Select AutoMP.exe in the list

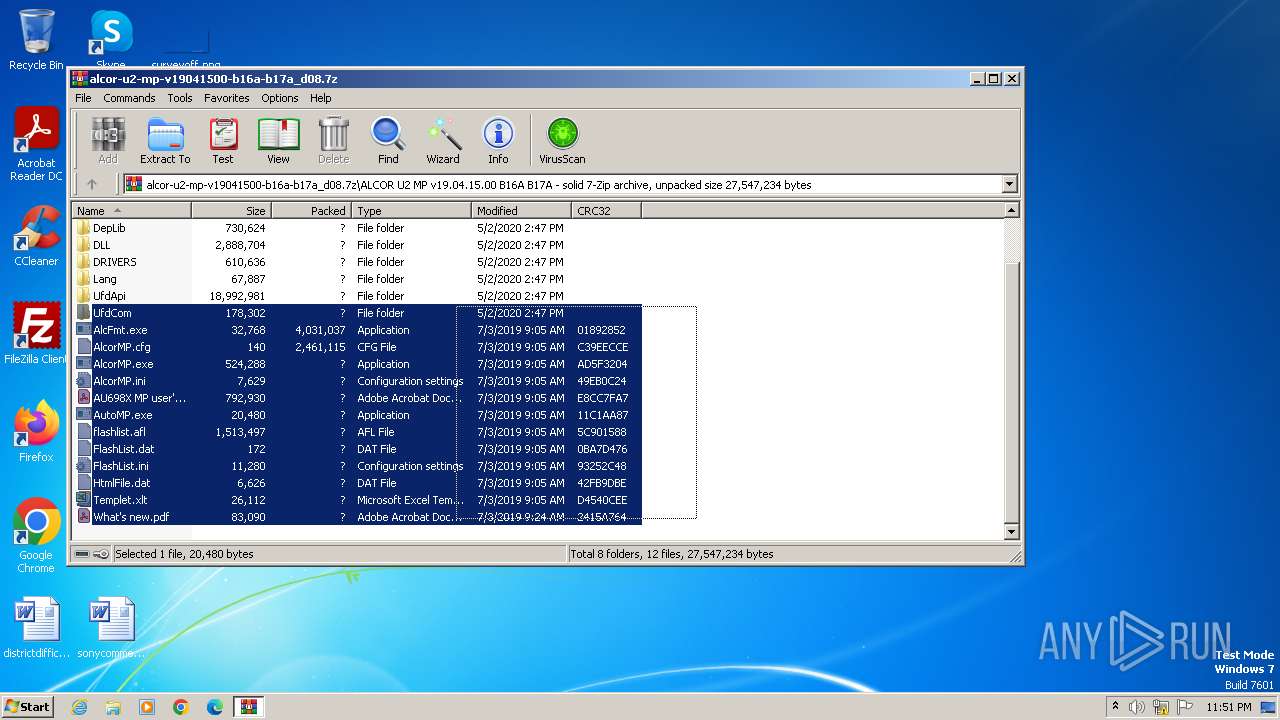122,415
